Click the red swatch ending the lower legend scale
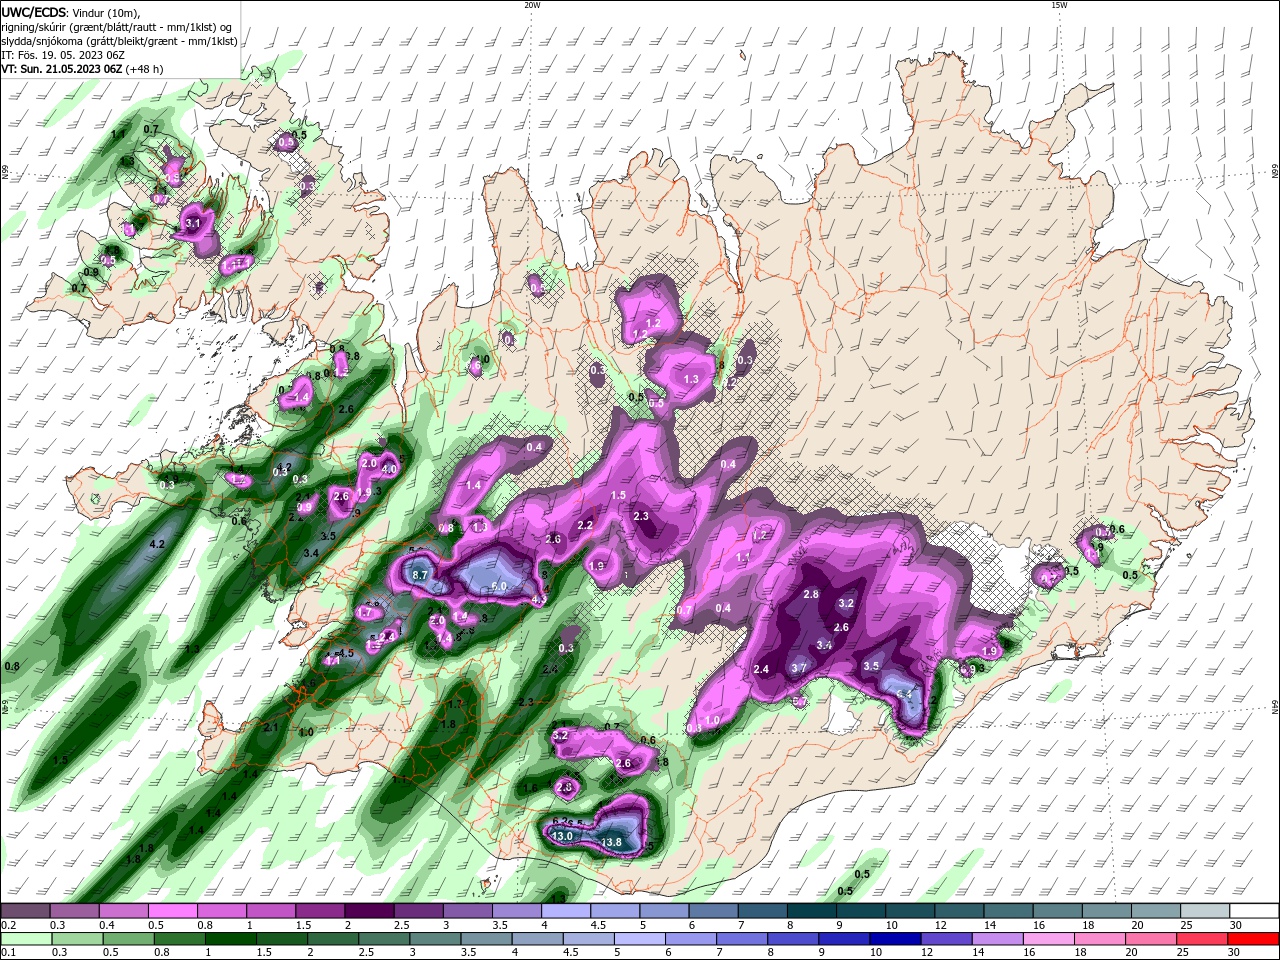 point(1255,939)
